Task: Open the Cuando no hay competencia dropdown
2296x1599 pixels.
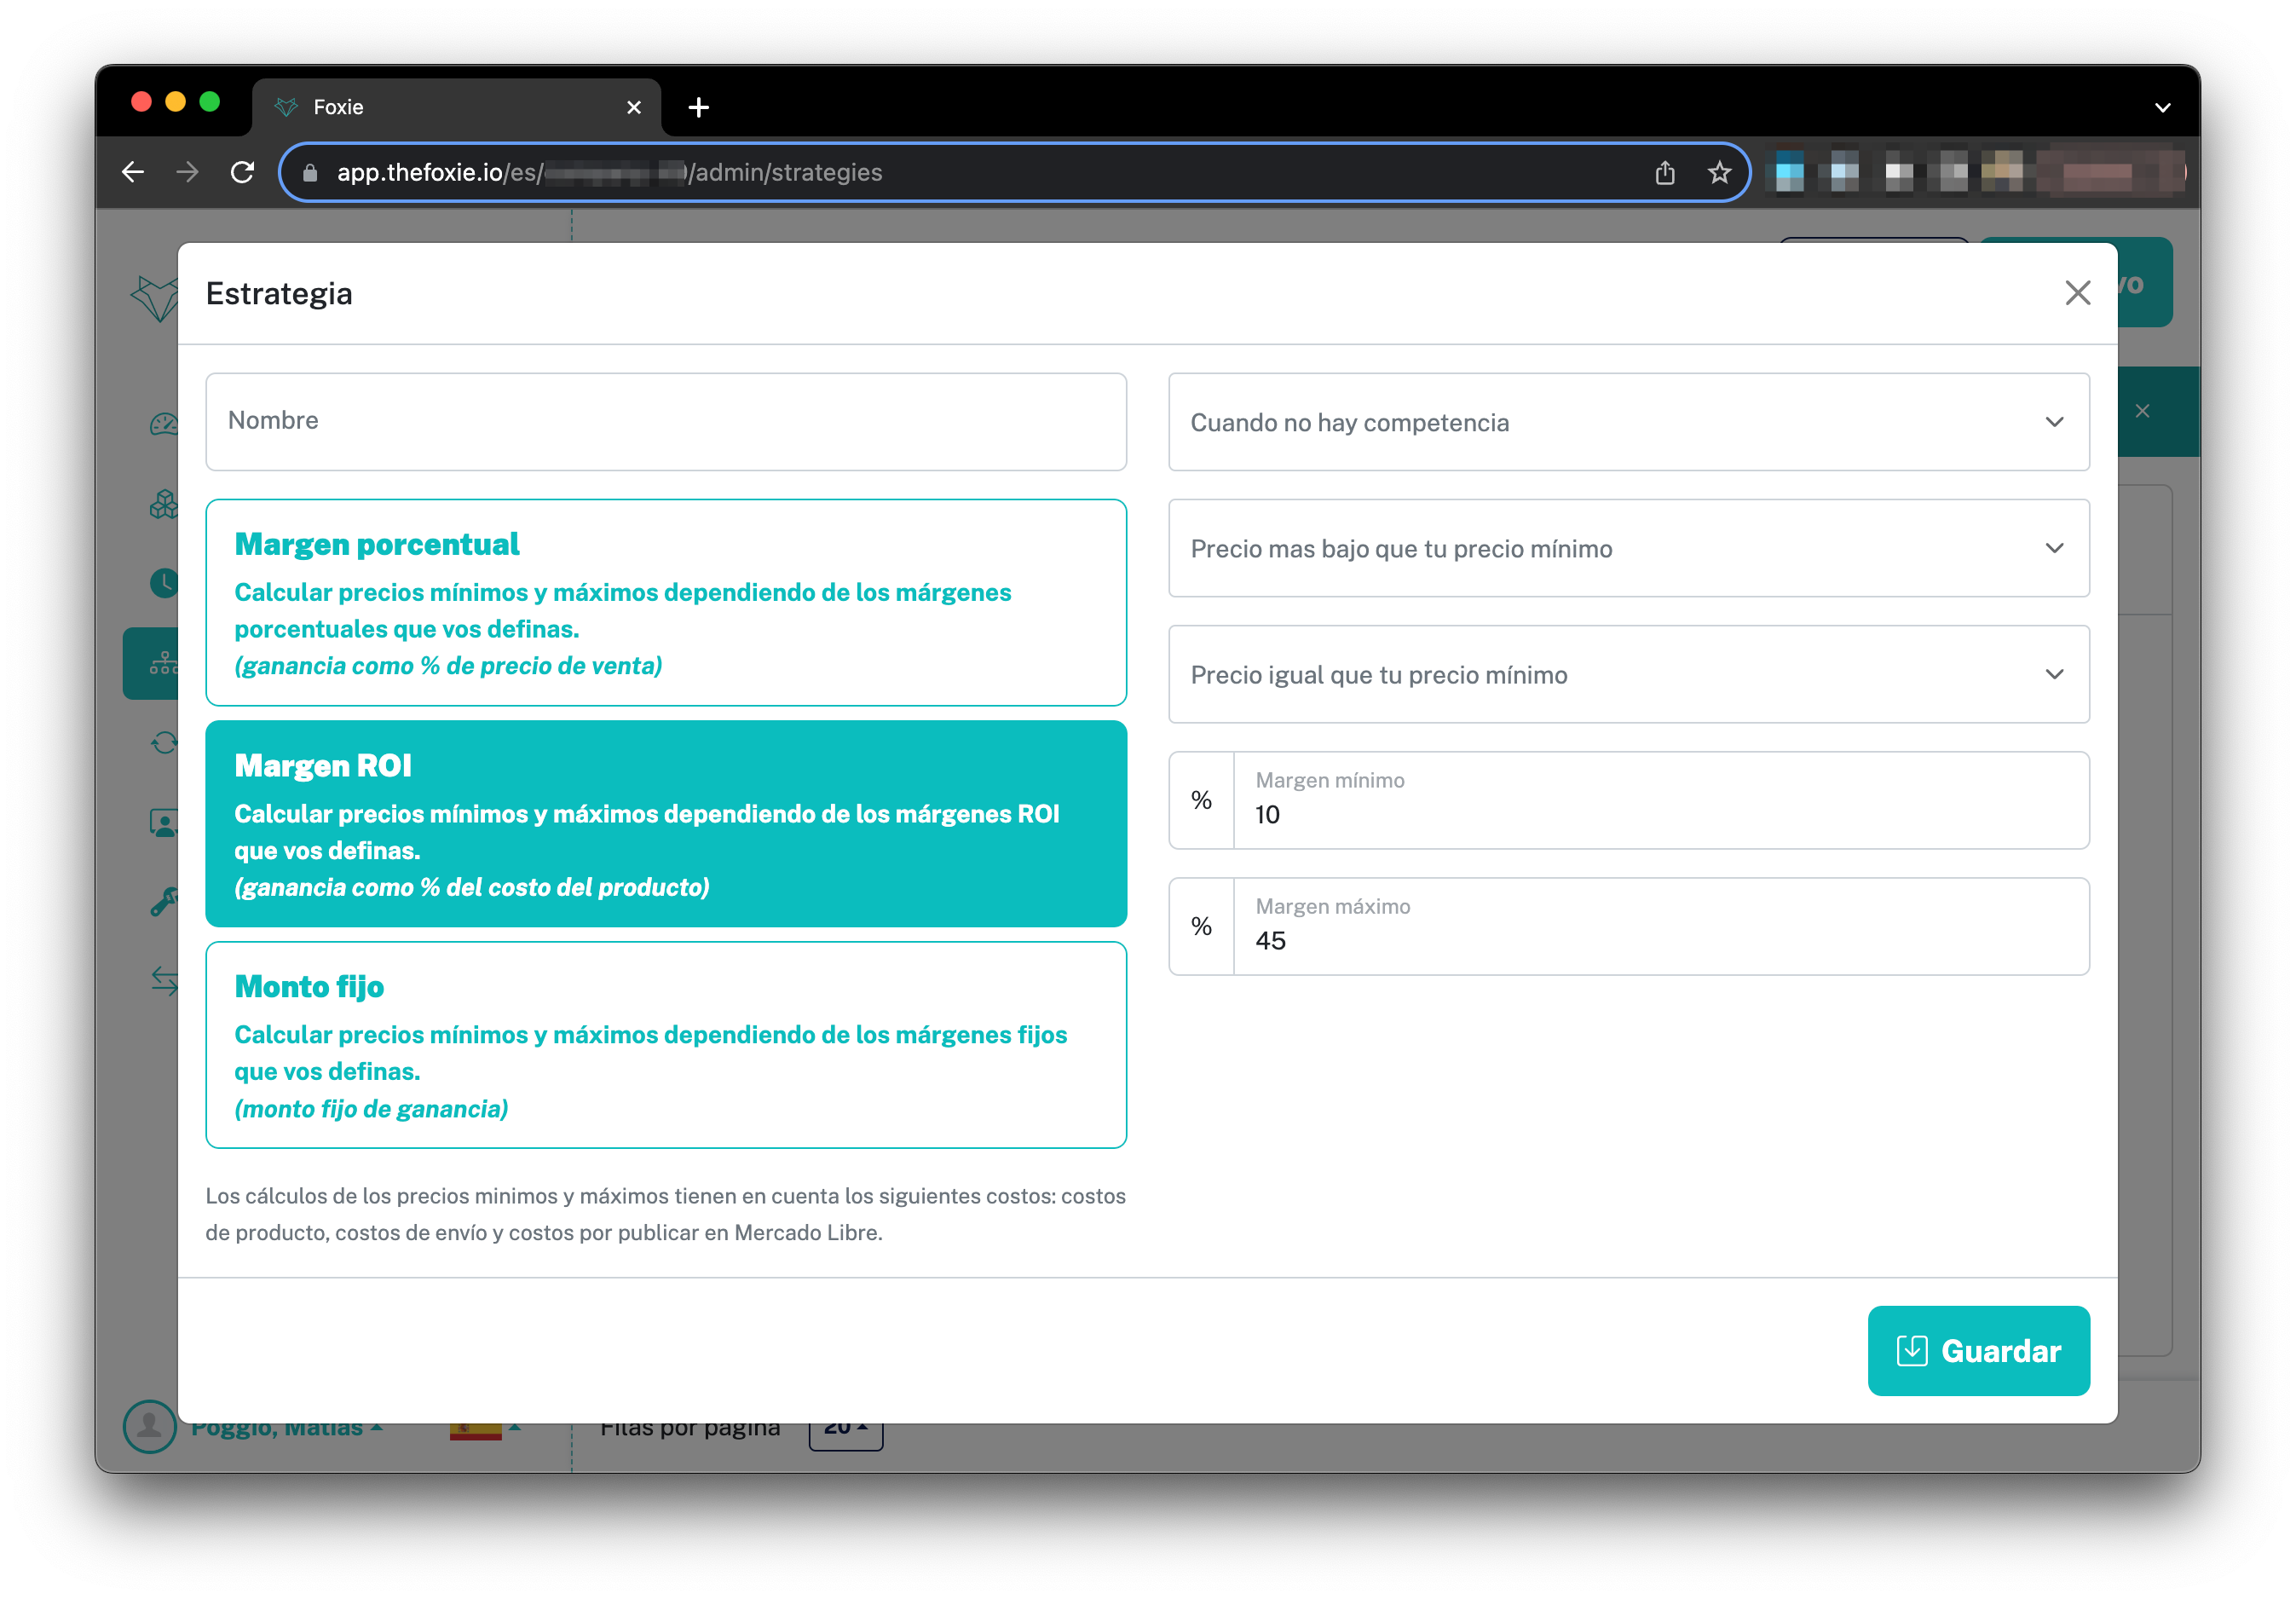Action: (1628, 422)
